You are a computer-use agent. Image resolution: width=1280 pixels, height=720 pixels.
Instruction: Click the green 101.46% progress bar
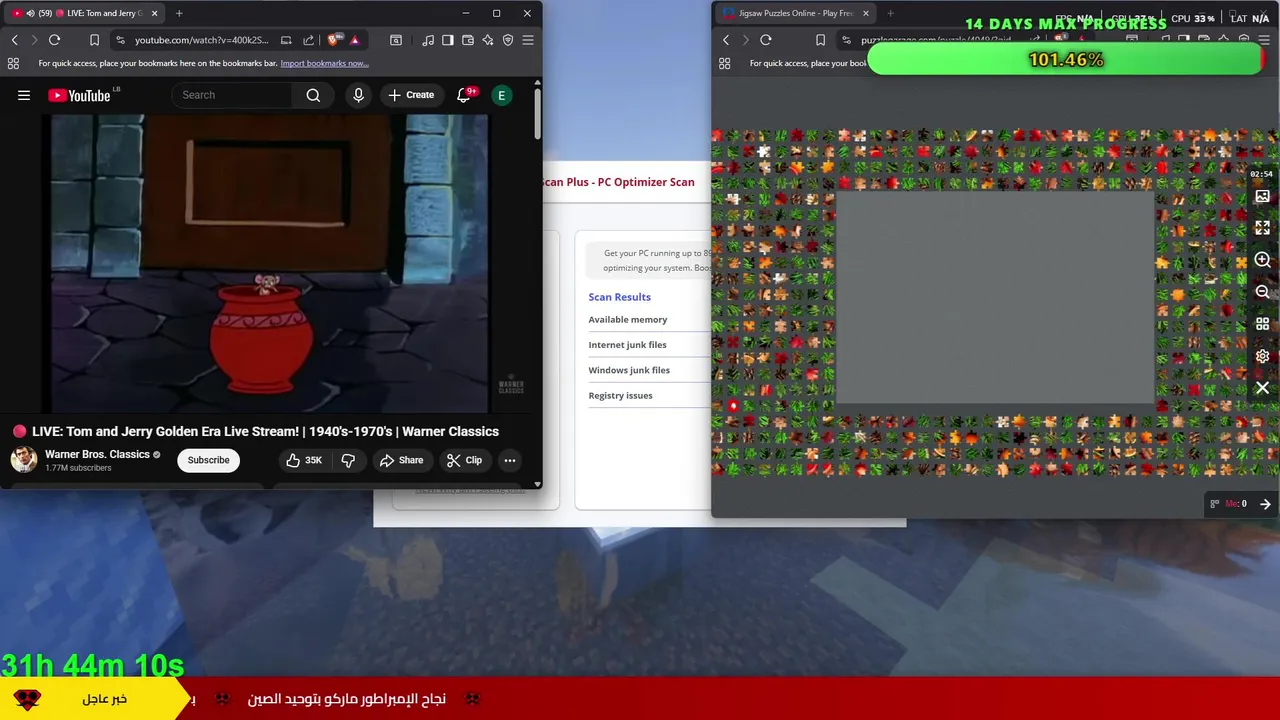(x=1066, y=60)
